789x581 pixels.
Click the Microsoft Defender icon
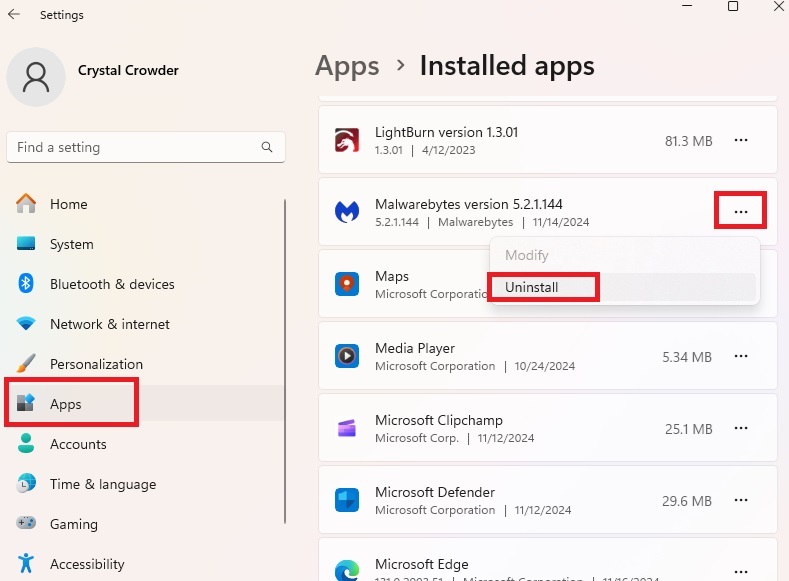[347, 500]
